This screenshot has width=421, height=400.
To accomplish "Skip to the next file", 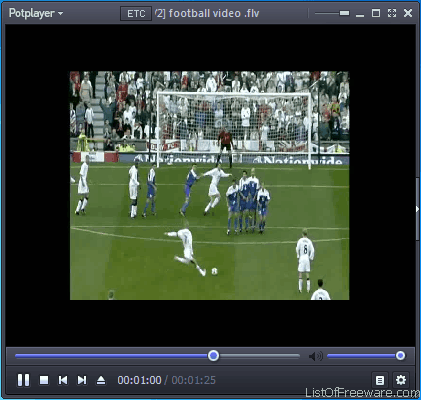I will 82,380.
